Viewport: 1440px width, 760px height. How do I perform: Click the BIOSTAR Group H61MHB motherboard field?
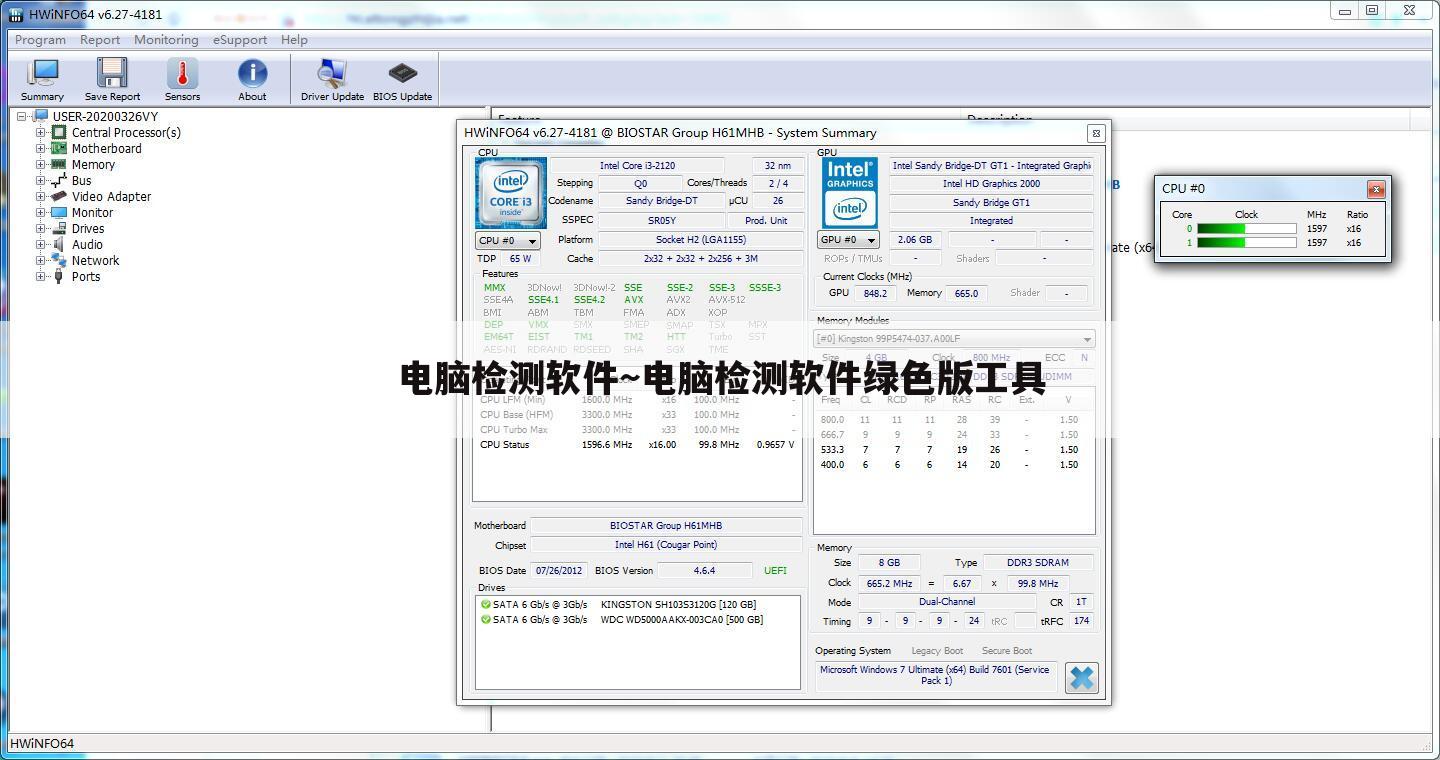pos(666,526)
